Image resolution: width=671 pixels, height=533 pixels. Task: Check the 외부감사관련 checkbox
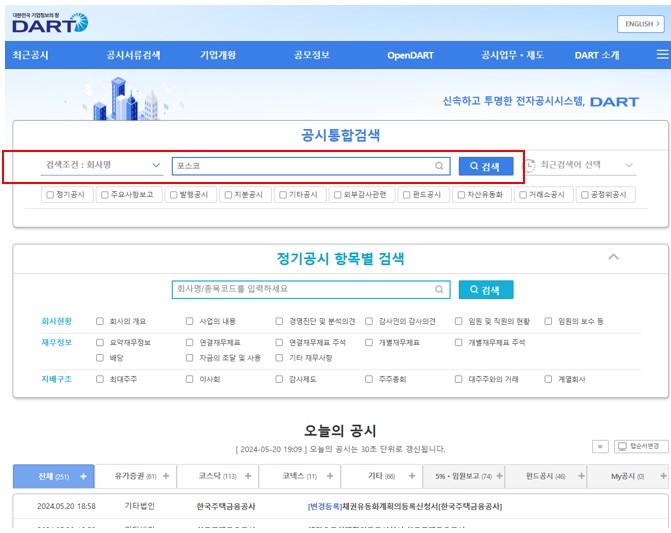point(338,195)
